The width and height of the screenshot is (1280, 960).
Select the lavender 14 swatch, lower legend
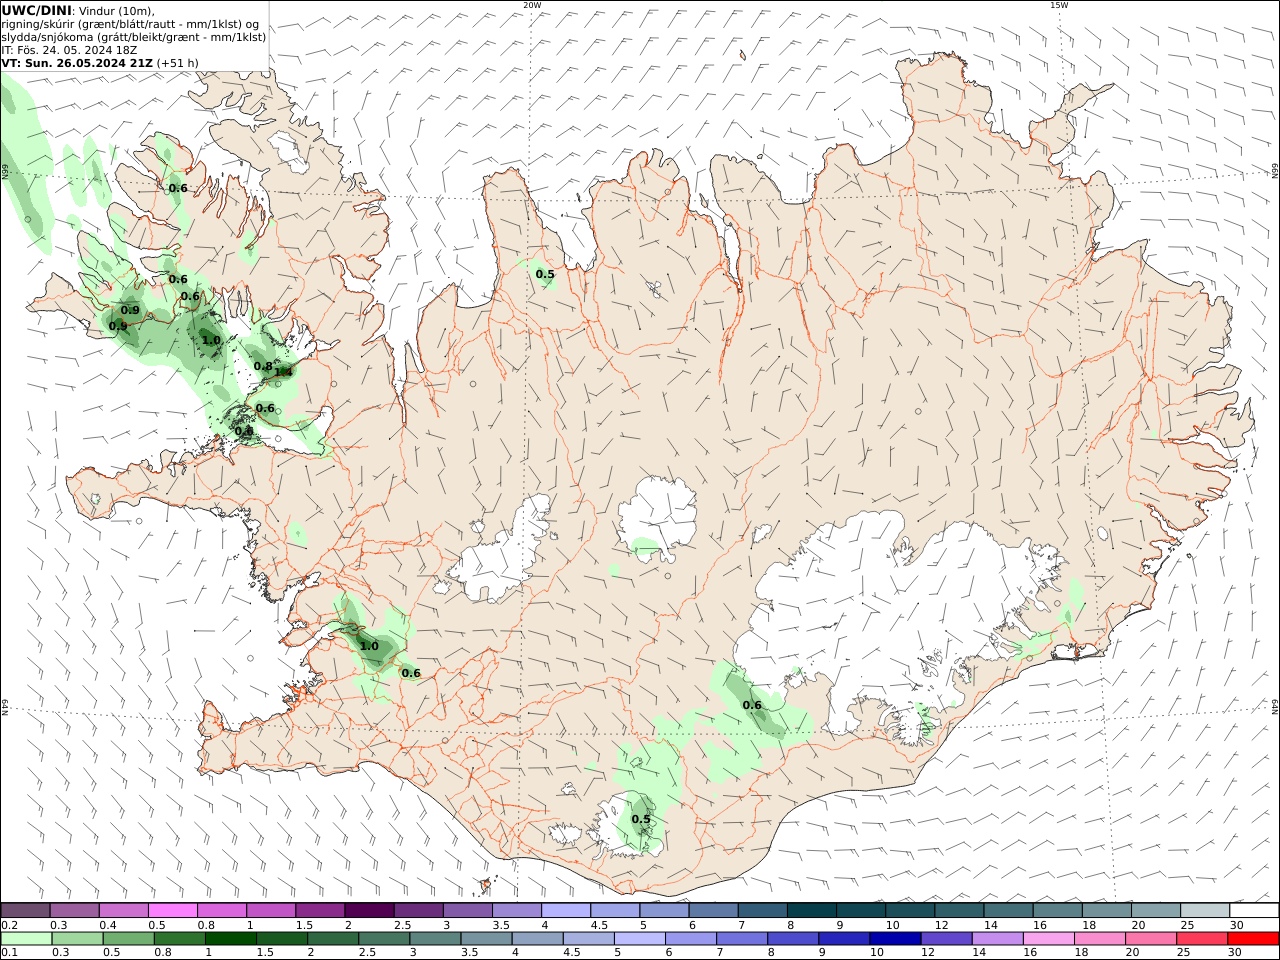coord(997,939)
